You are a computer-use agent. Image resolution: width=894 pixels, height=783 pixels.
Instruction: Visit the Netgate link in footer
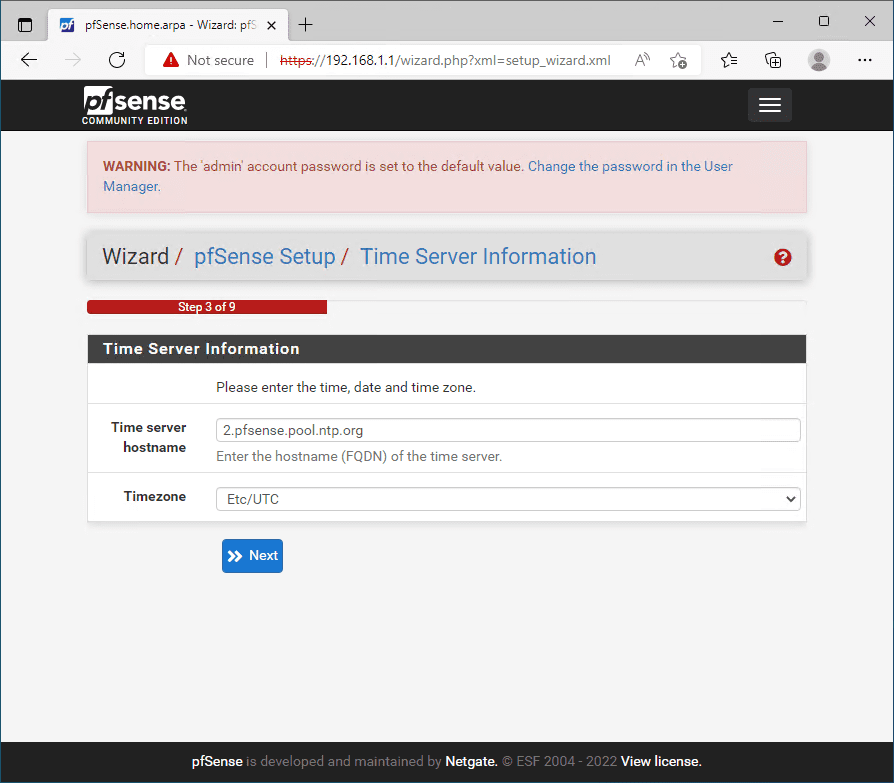point(470,761)
